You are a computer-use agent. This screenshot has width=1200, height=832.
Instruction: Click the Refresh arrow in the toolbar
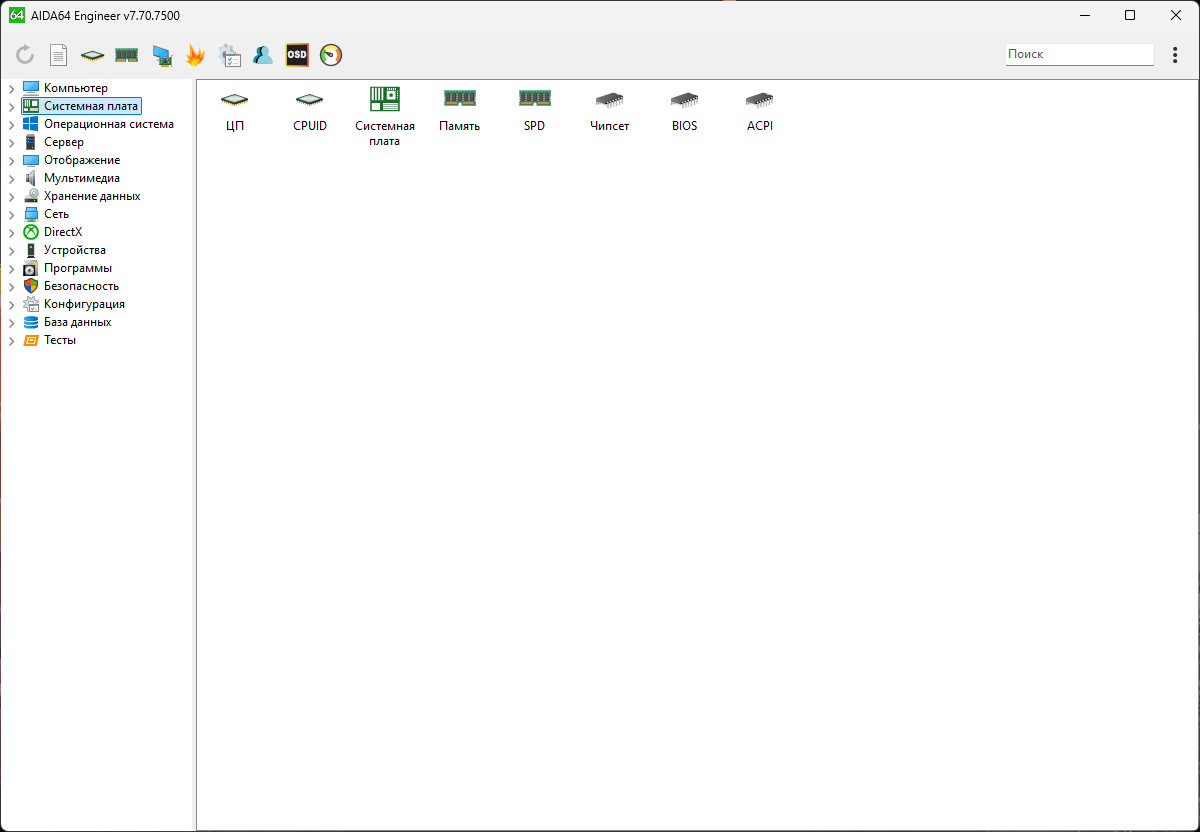coord(25,55)
